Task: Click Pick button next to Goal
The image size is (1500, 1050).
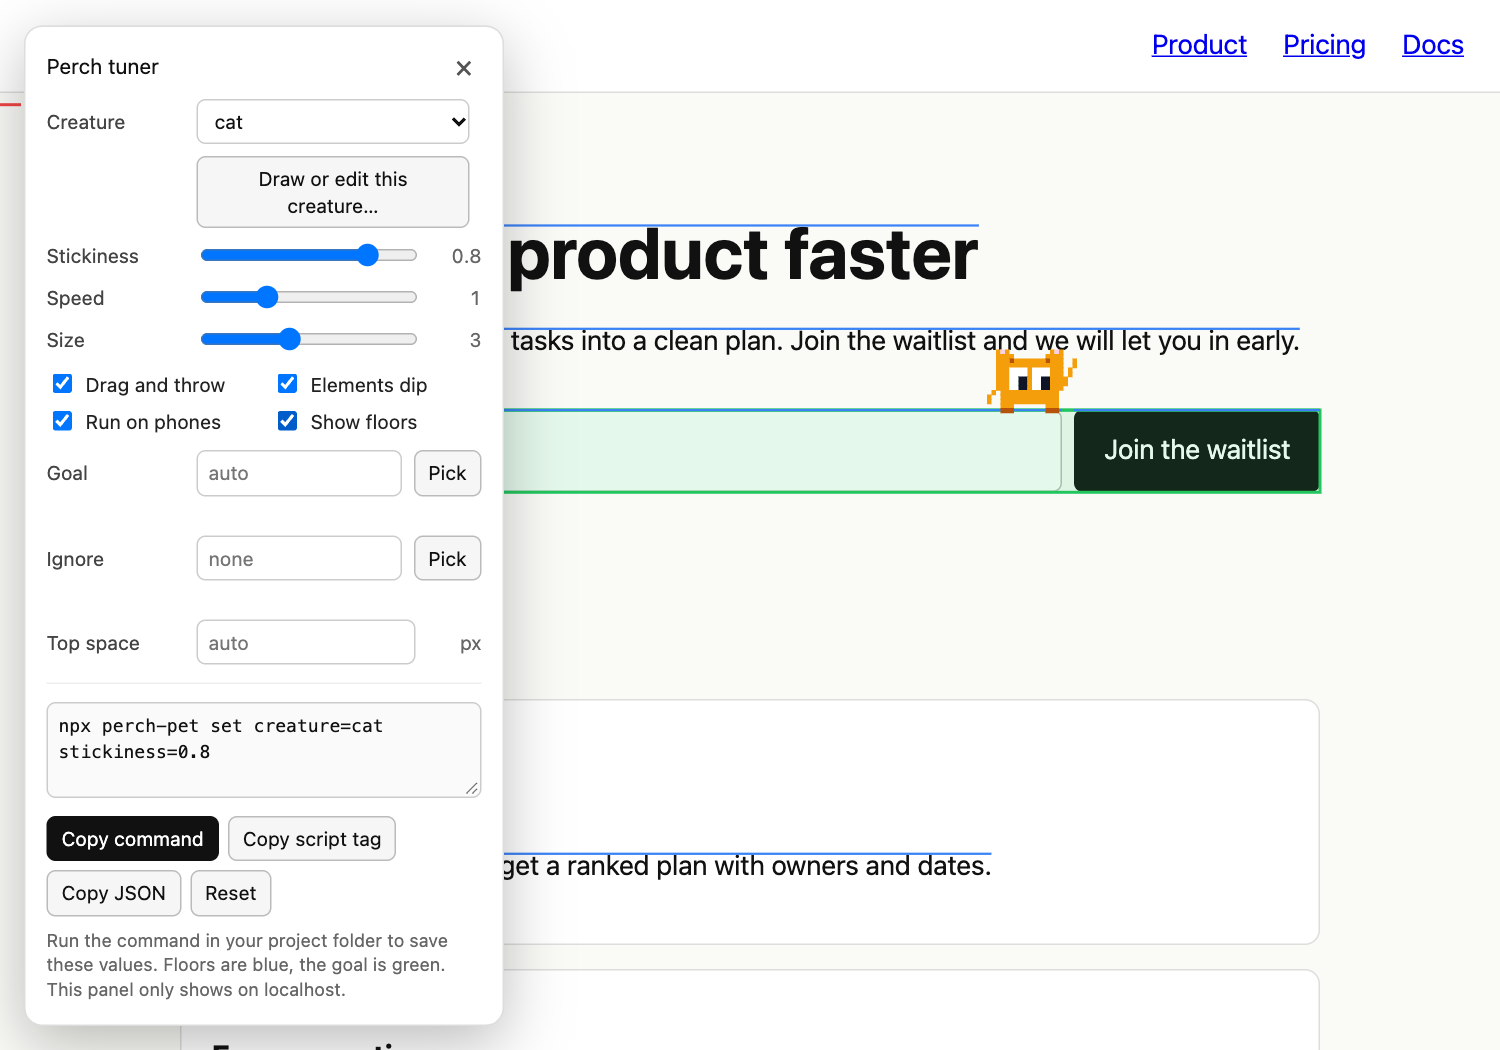Action: (x=447, y=473)
